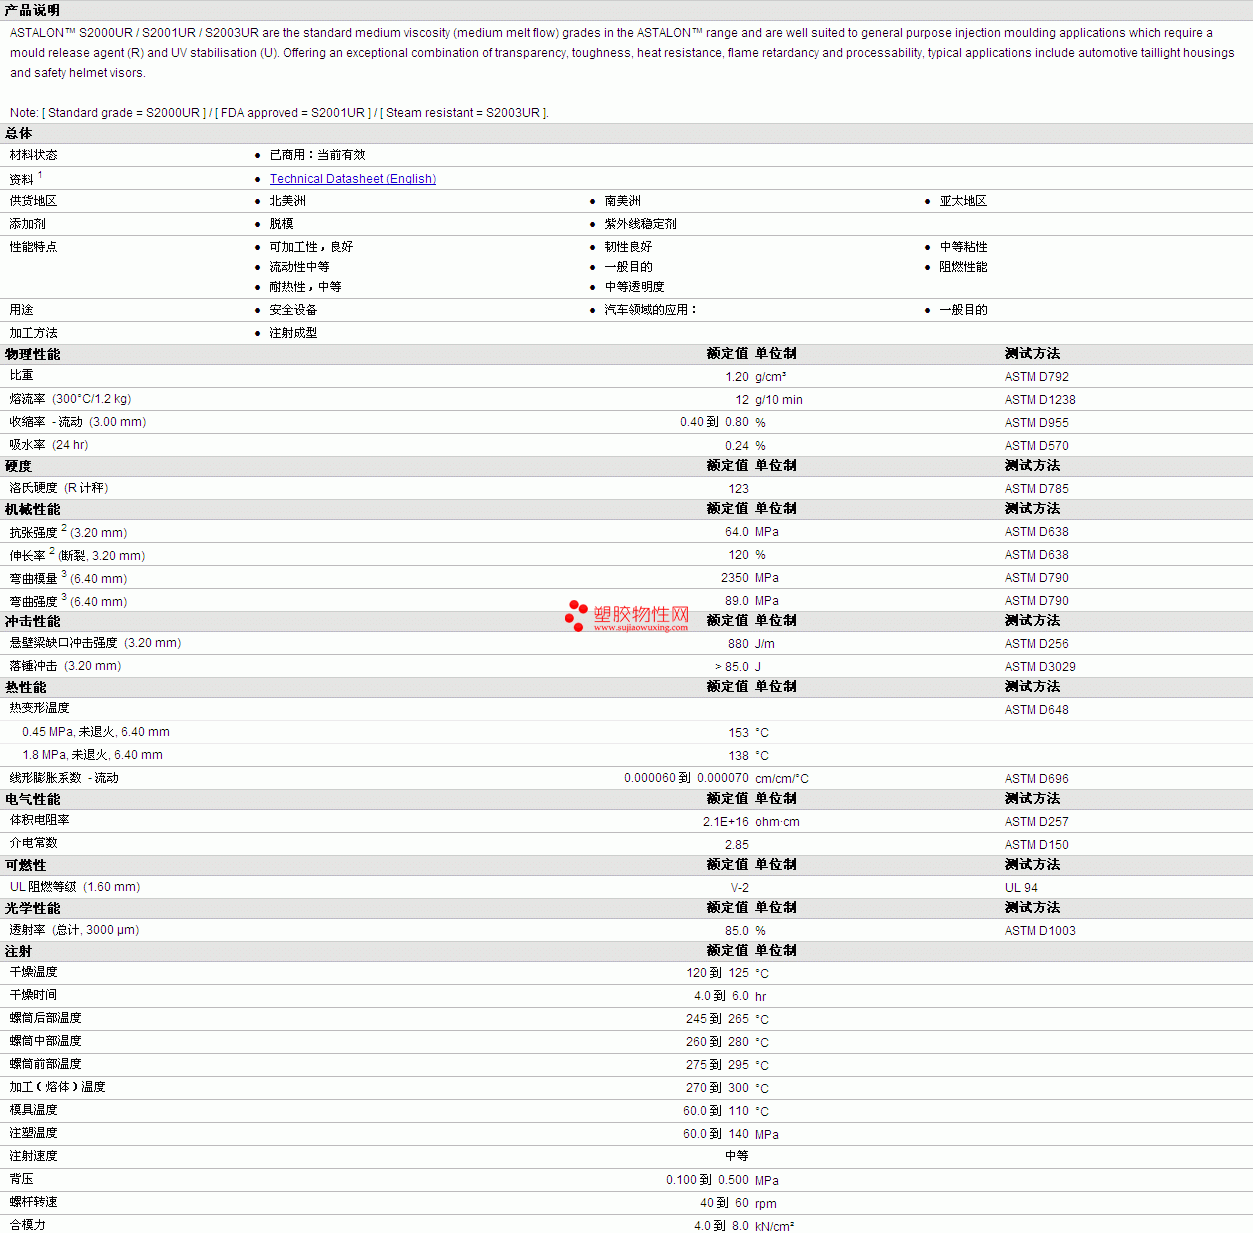This screenshot has width=1253, height=1233.
Task: Click the ASTM D792 test method link
Action: (x=1036, y=377)
